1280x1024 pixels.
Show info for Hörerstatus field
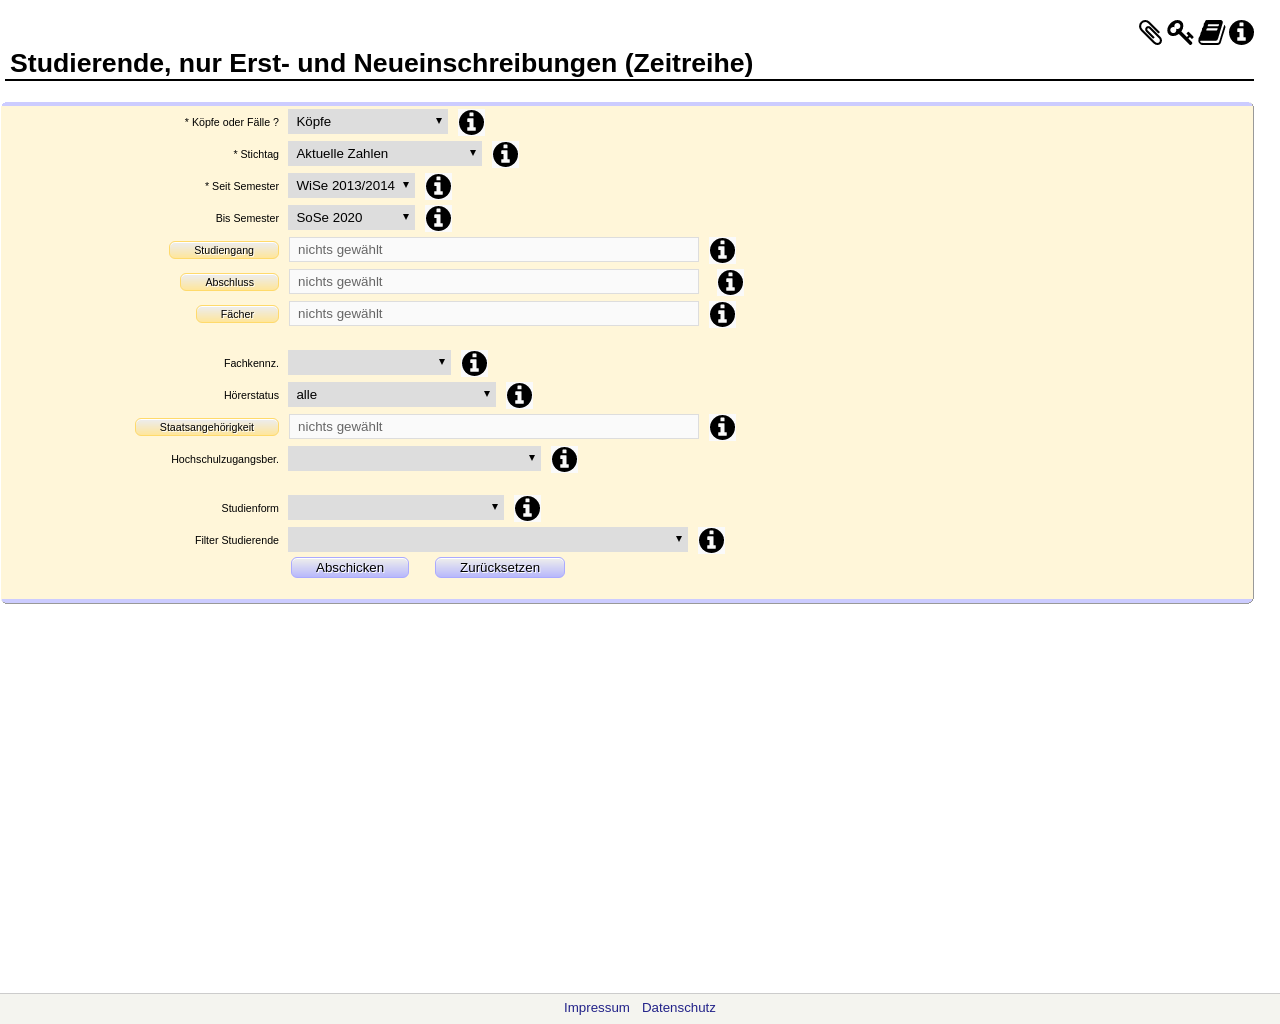coord(519,395)
